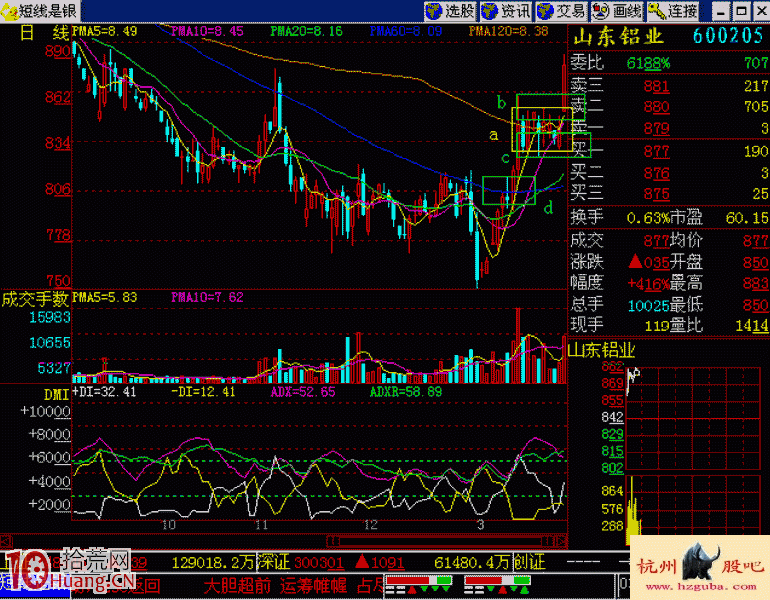Click the 750 price axis label
This screenshot has height=600, width=770.
pos(58,280)
